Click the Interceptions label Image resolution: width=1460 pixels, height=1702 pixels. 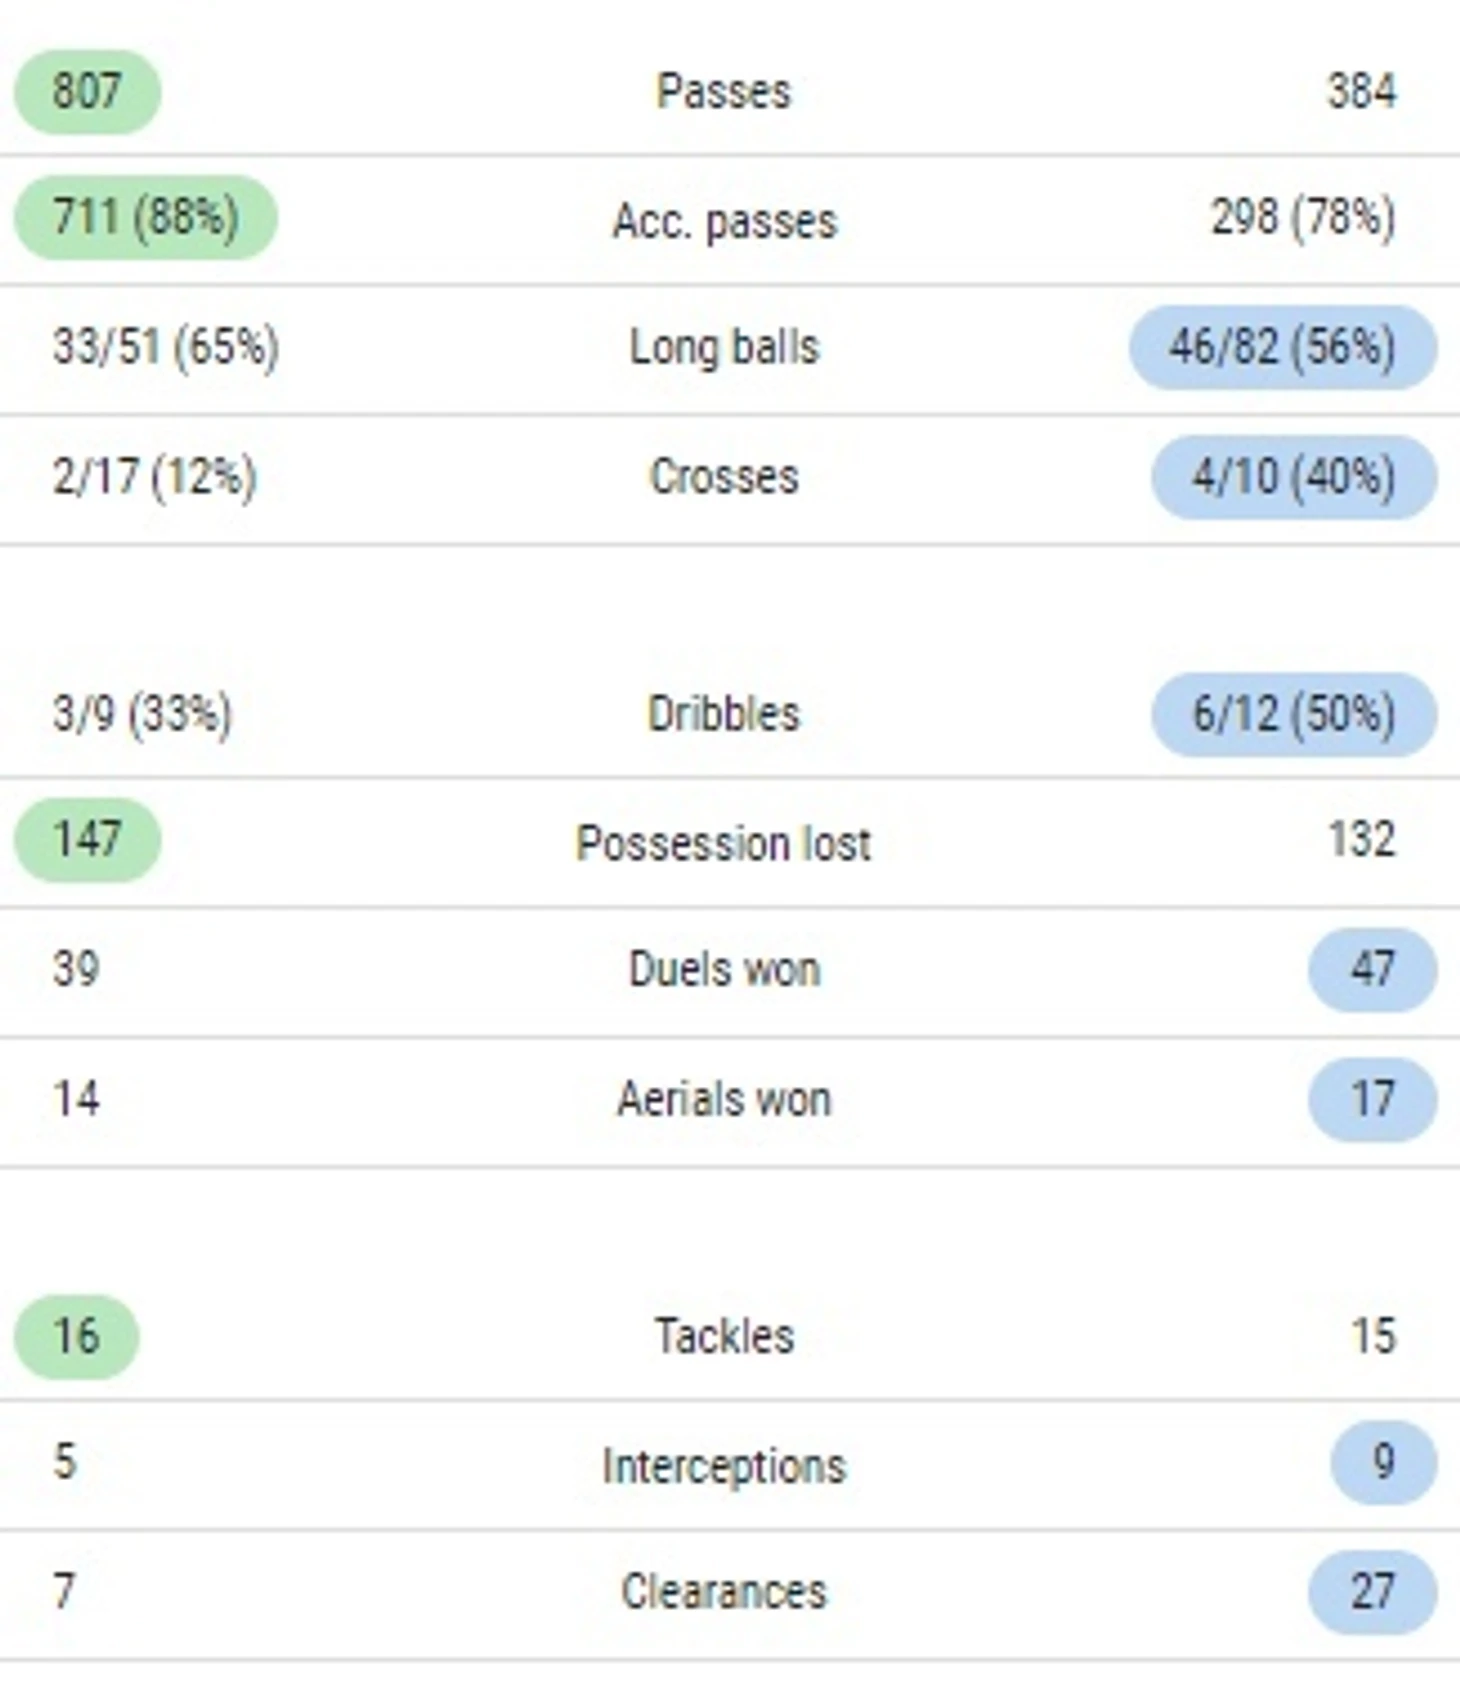tap(724, 1466)
